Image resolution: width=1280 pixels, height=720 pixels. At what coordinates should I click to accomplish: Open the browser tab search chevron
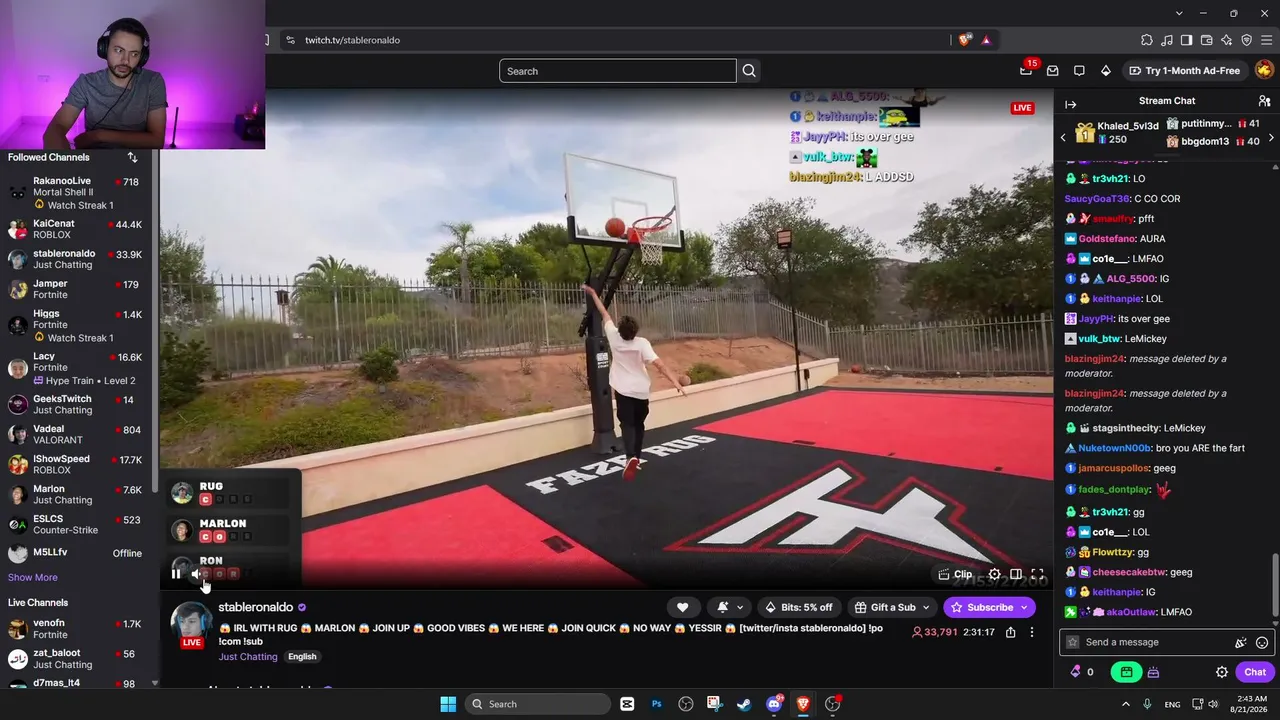pyautogui.click(x=1179, y=13)
